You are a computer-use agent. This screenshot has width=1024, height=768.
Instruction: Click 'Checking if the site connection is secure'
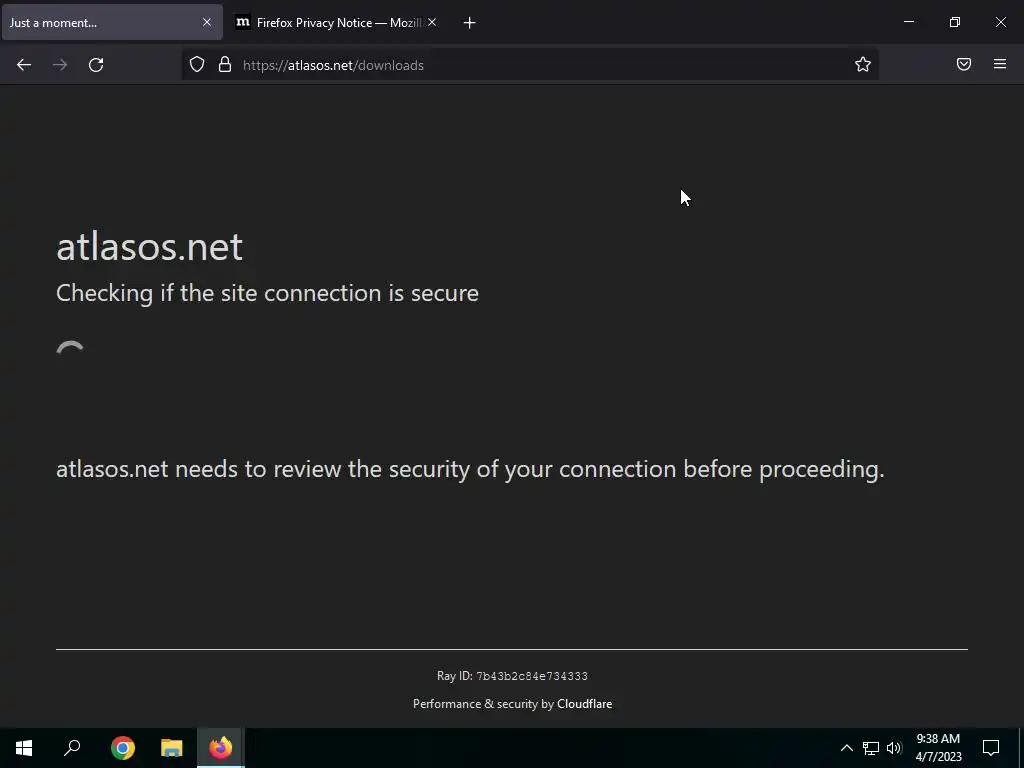(x=267, y=293)
